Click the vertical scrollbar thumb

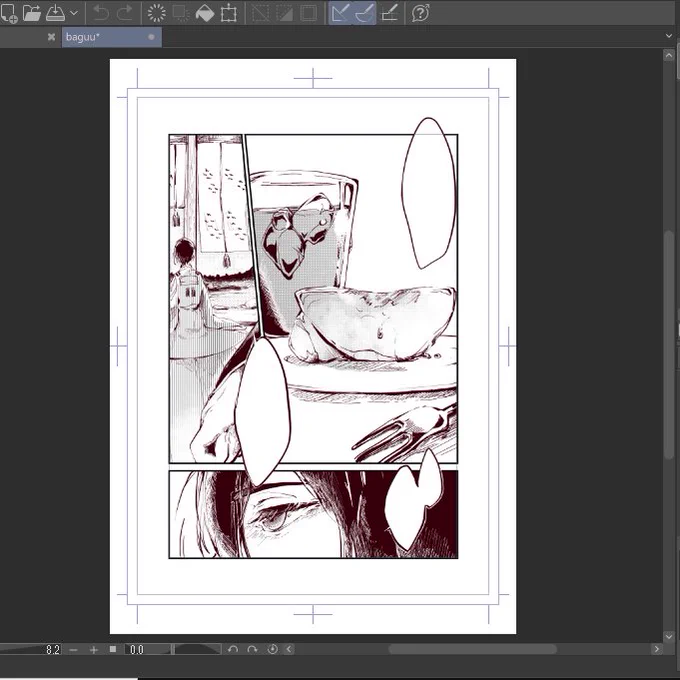[668, 345]
